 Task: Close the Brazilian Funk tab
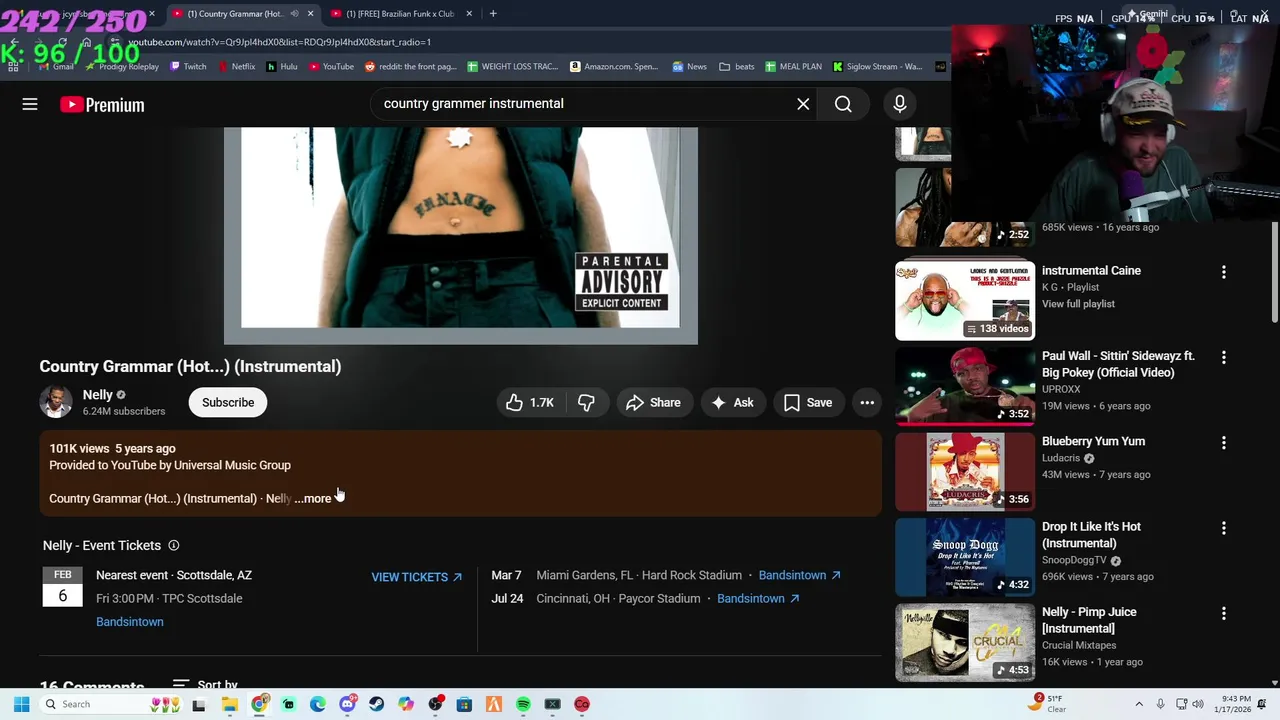pyautogui.click(x=469, y=14)
